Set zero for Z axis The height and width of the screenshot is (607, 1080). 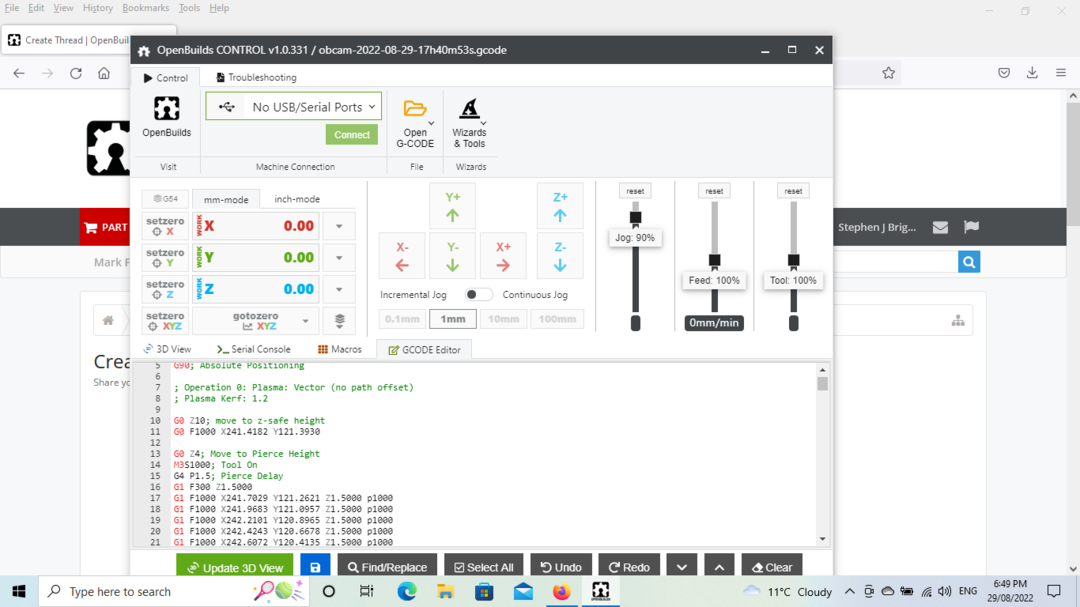(165, 289)
